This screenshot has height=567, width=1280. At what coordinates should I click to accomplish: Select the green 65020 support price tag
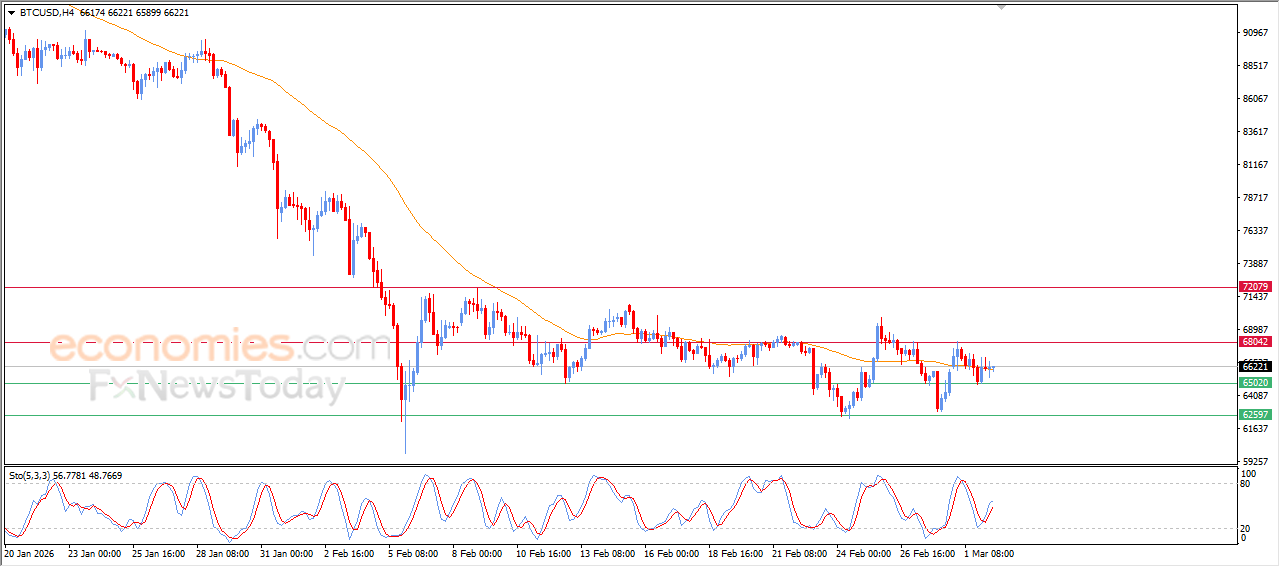1255,383
